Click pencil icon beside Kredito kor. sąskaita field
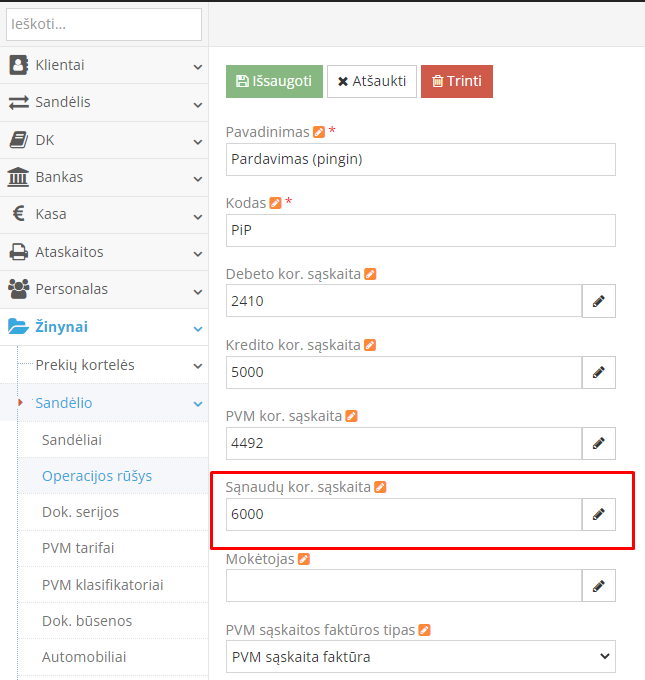Image resolution: width=645 pixels, height=680 pixels. 598,372
